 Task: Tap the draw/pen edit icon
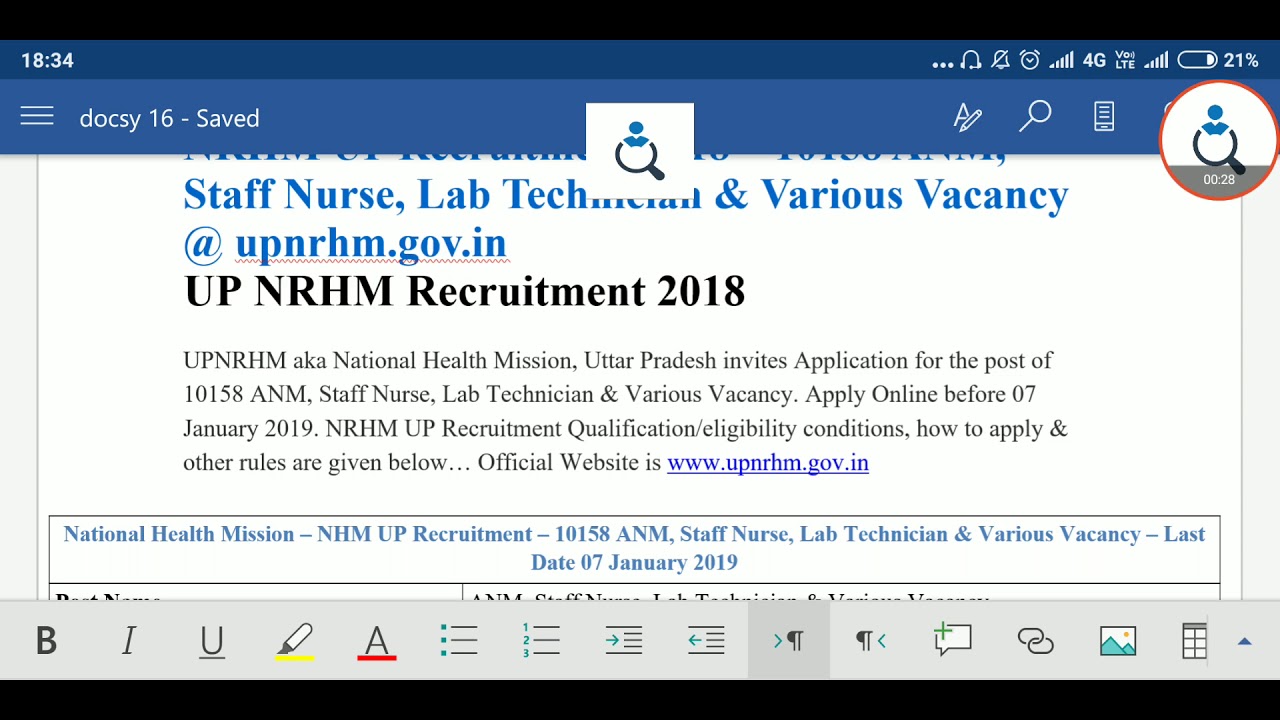pos(967,117)
